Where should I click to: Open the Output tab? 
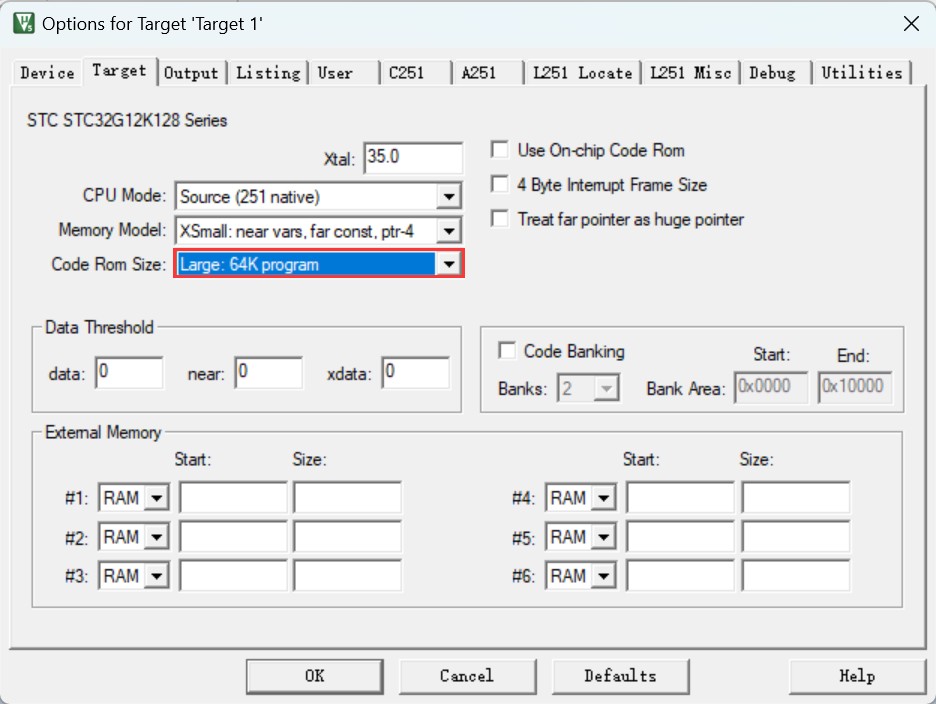click(x=191, y=73)
